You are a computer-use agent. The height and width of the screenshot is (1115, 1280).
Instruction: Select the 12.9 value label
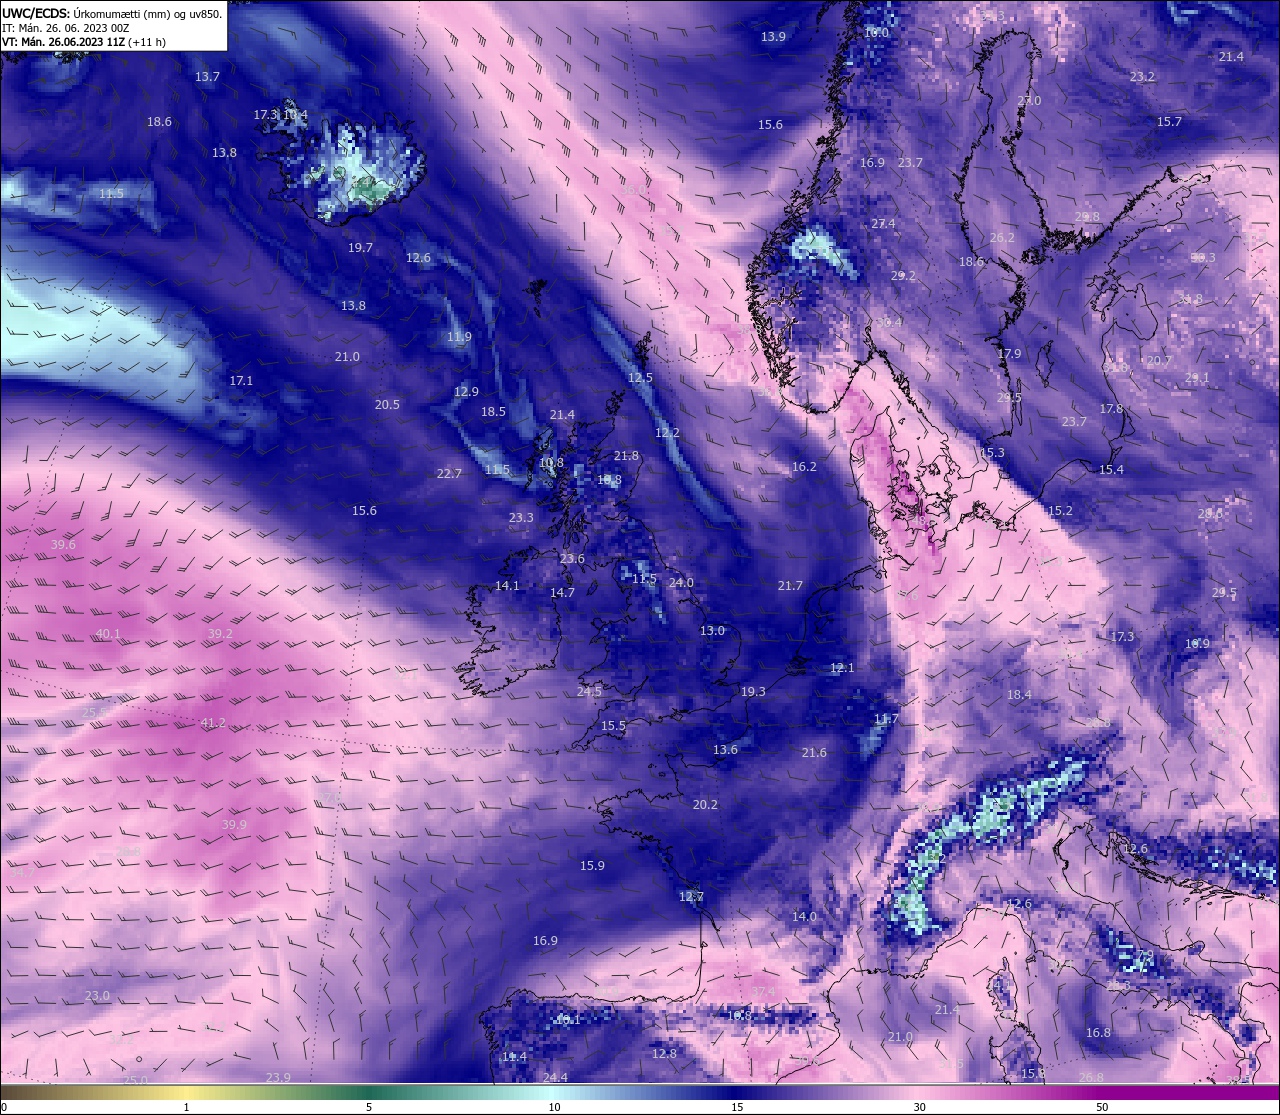coord(466,392)
